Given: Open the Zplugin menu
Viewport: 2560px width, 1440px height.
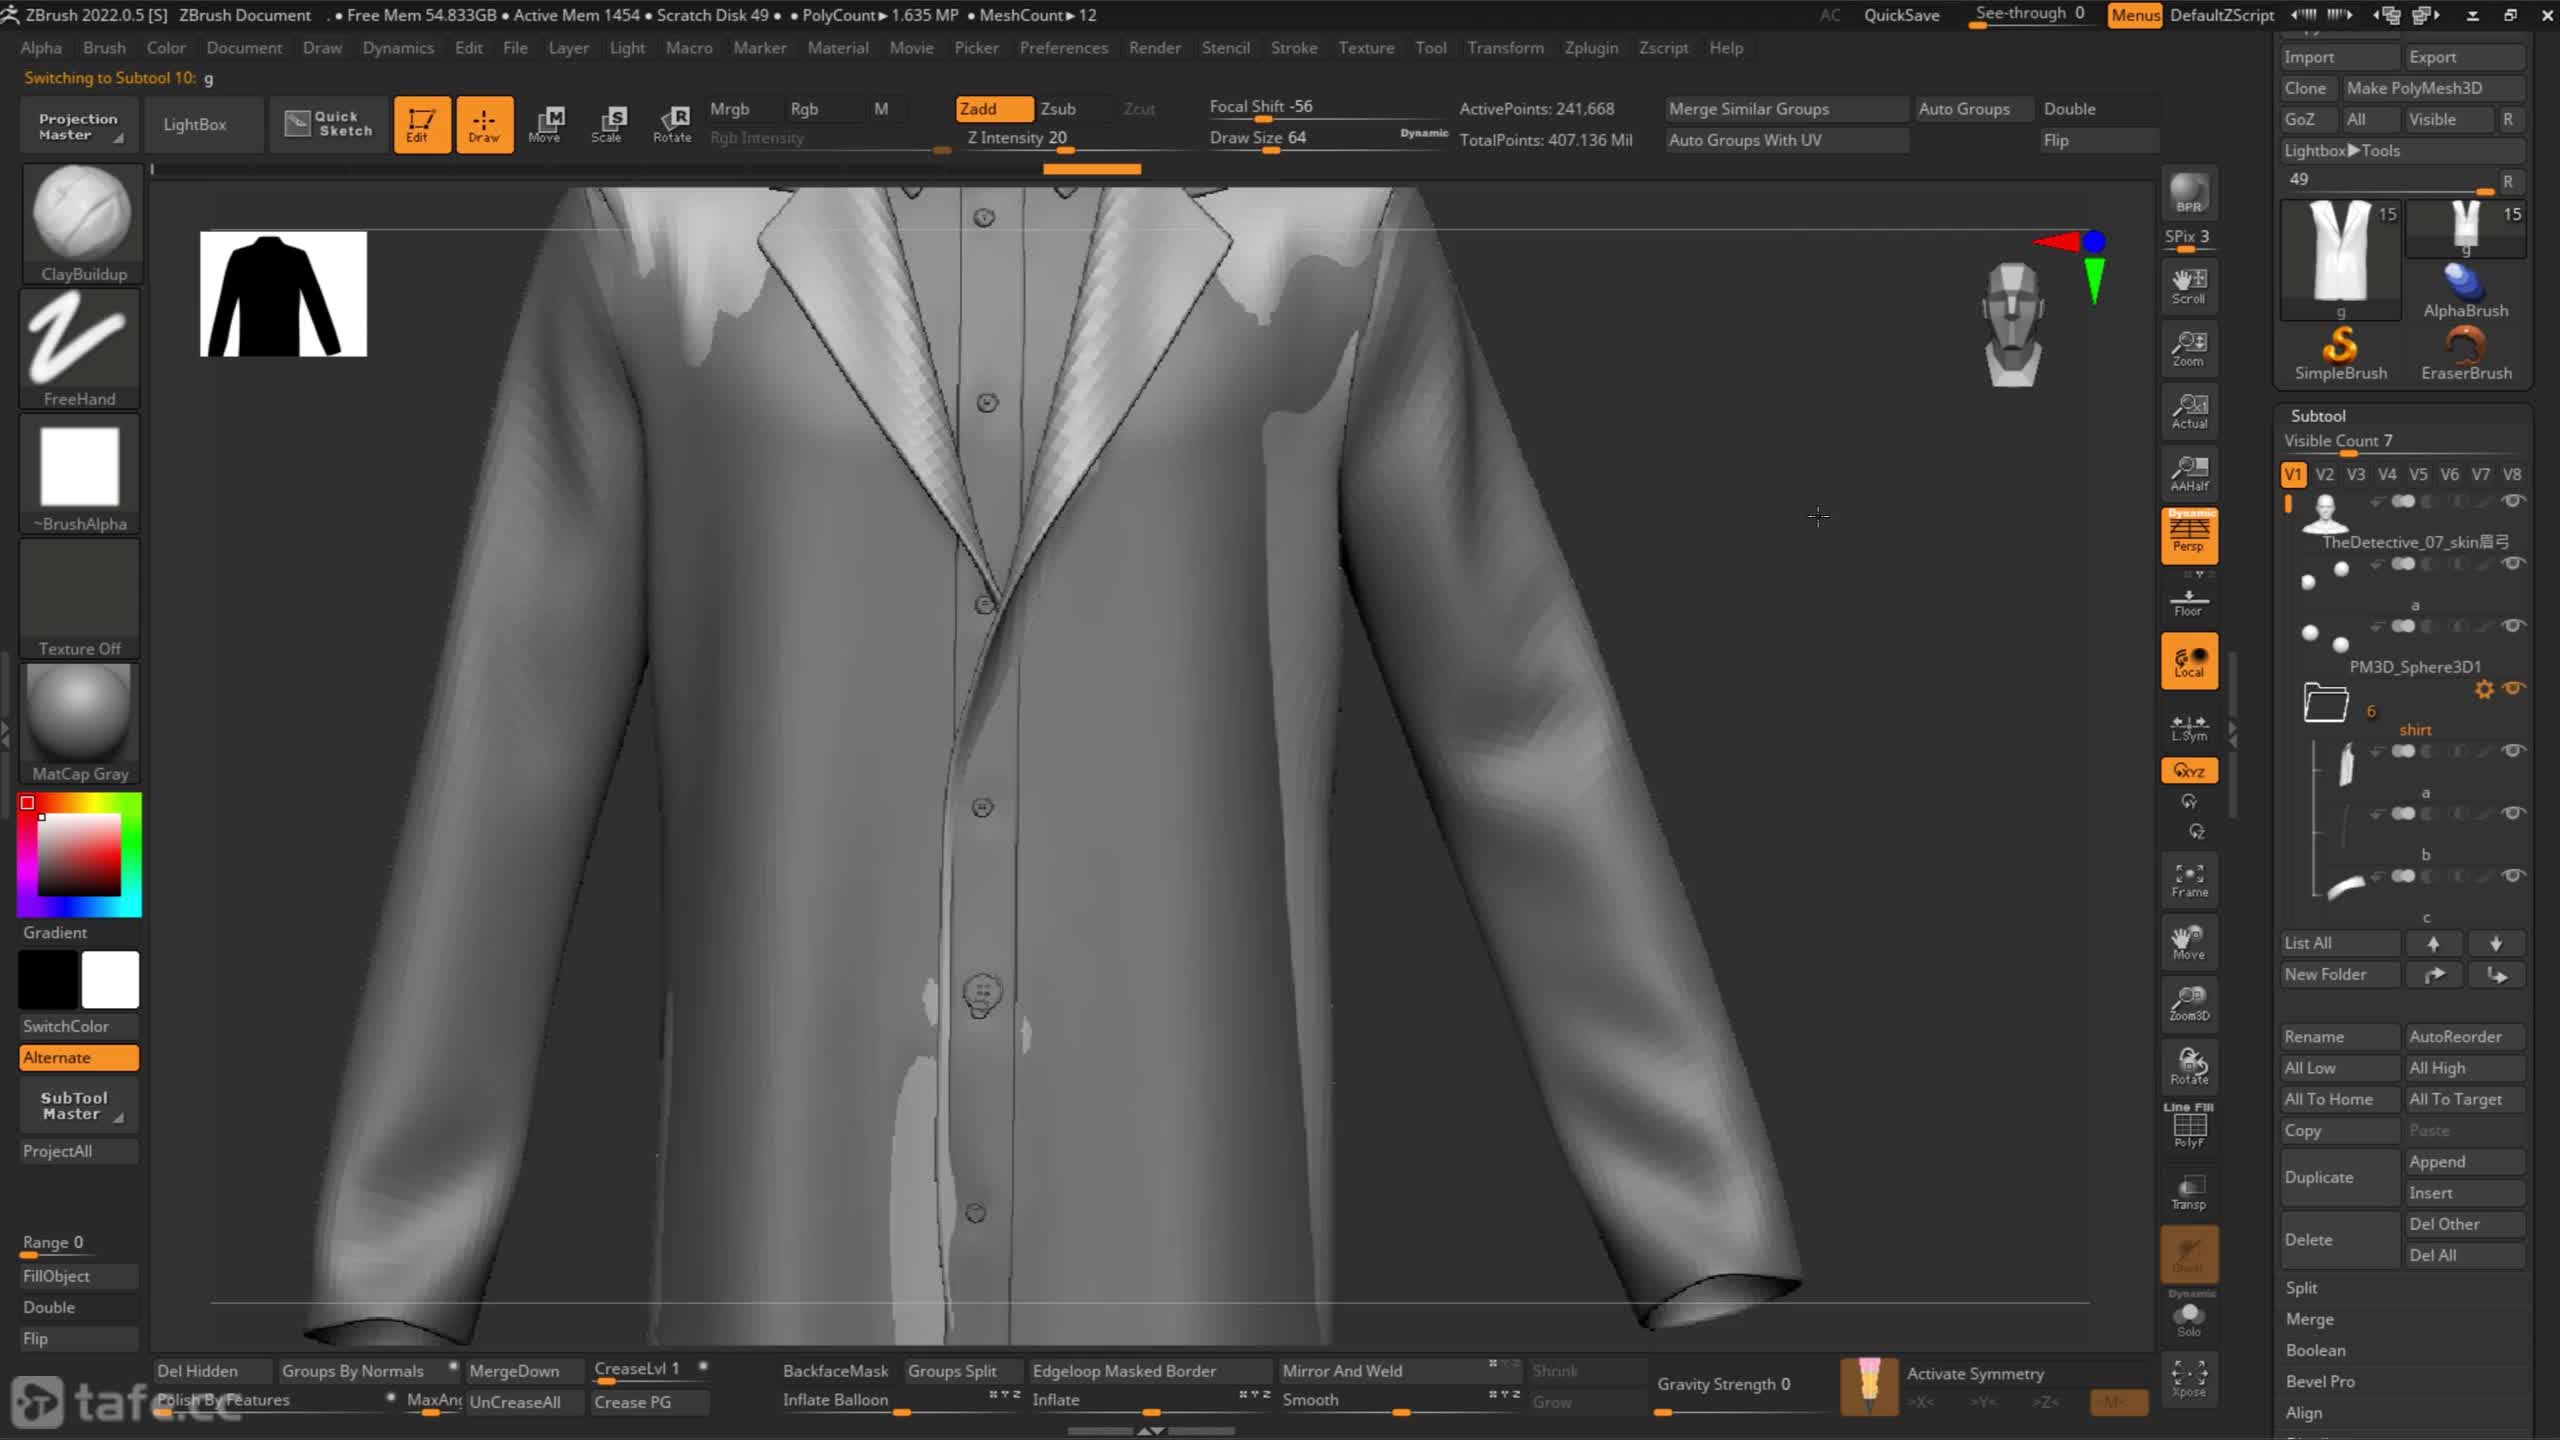Looking at the screenshot, I should pyautogui.click(x=1591, y=47).
